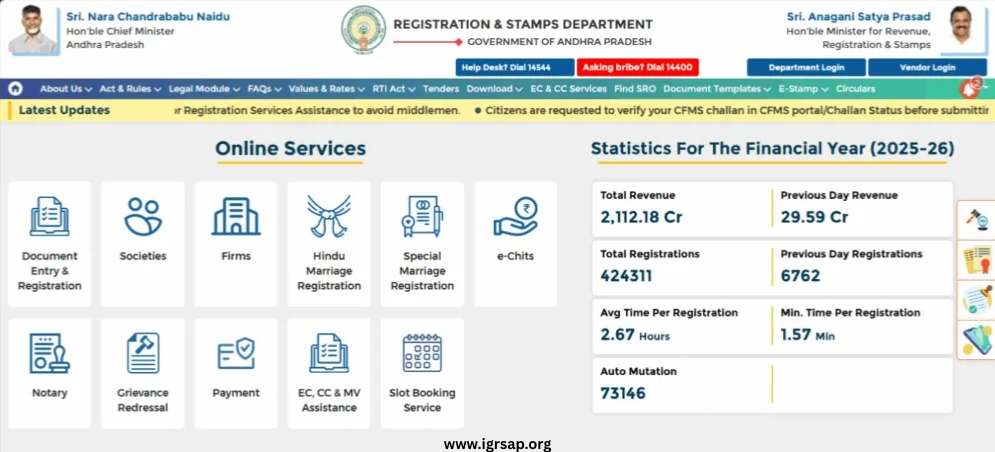Open the Societies people icon

(x=143, y=216)
